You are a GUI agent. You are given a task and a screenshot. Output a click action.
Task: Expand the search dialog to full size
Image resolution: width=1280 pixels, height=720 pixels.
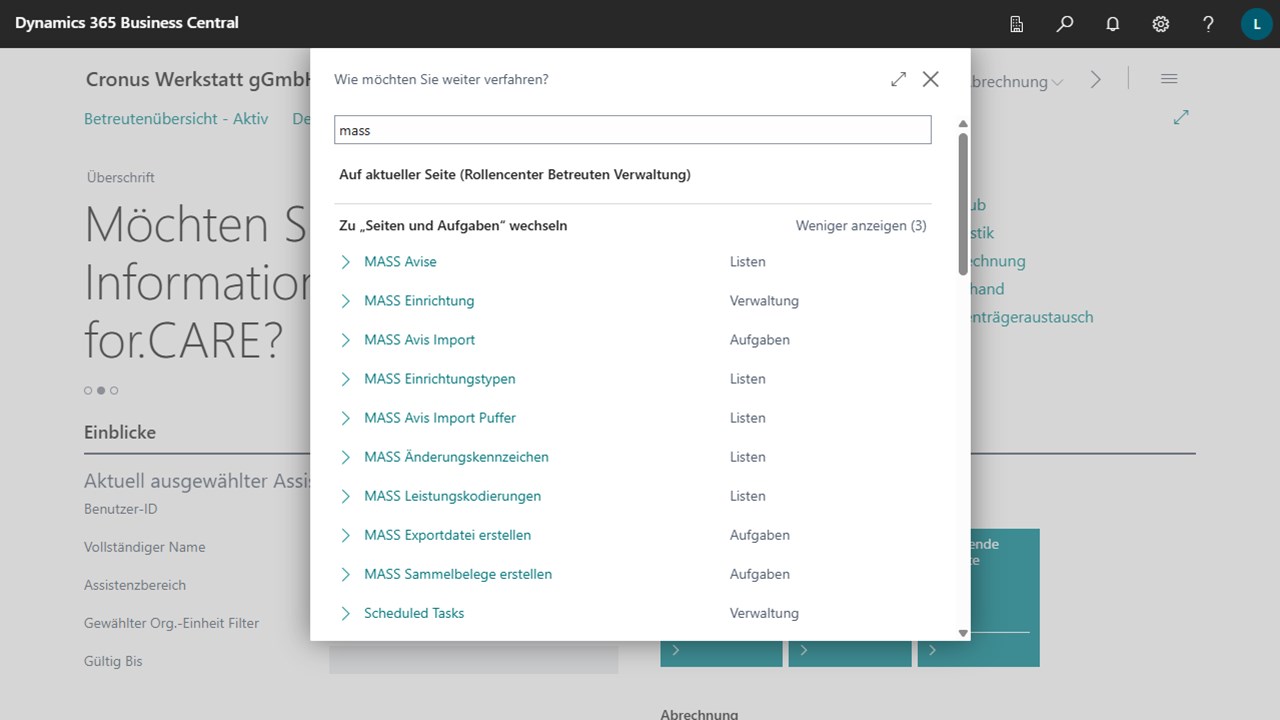[x=898, y=79]
